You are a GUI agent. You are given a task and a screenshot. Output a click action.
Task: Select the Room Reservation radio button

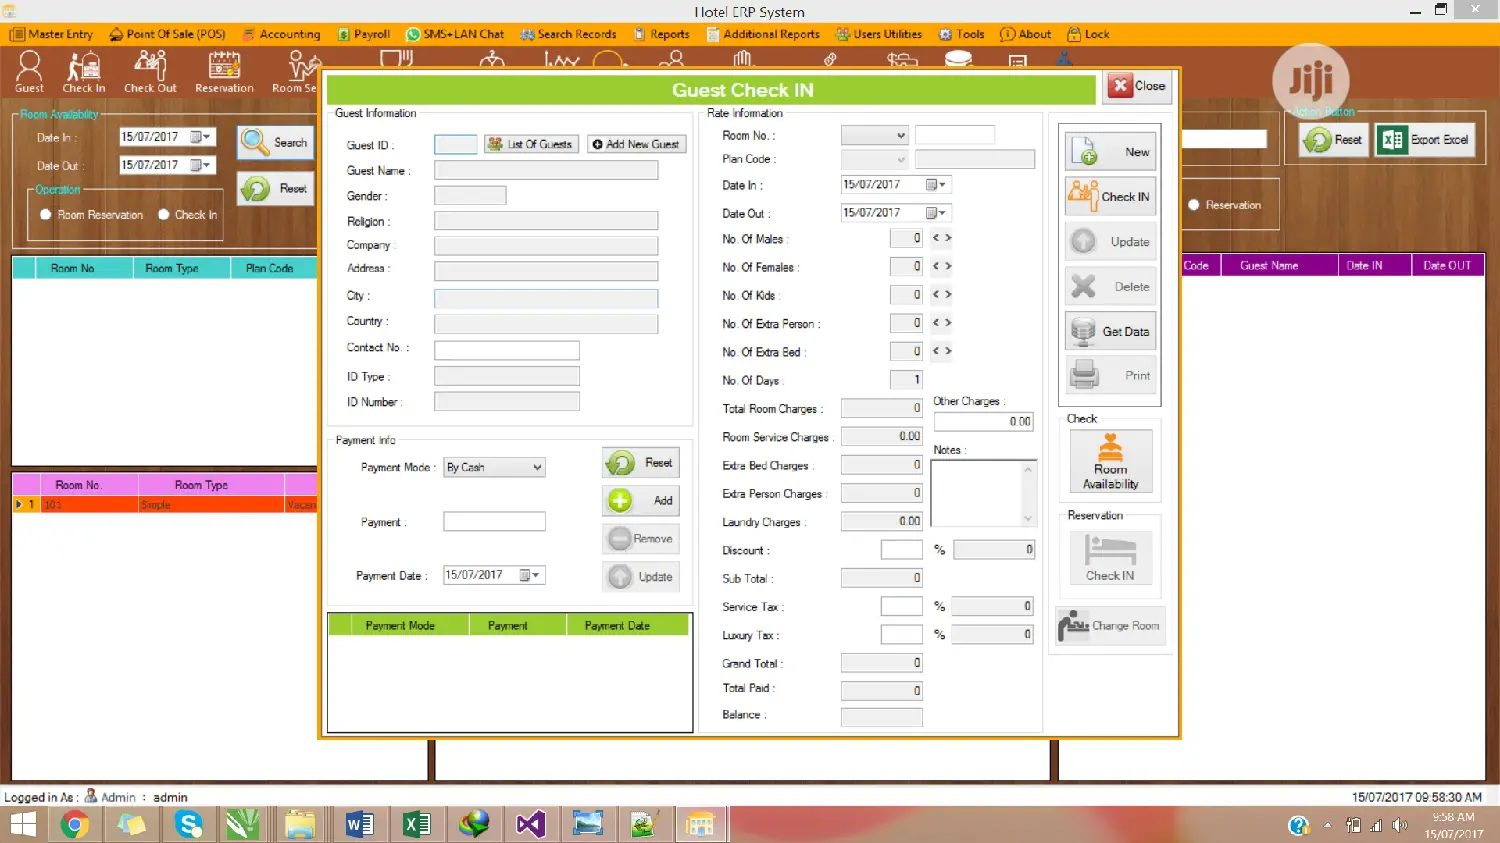tap(46, 215)
